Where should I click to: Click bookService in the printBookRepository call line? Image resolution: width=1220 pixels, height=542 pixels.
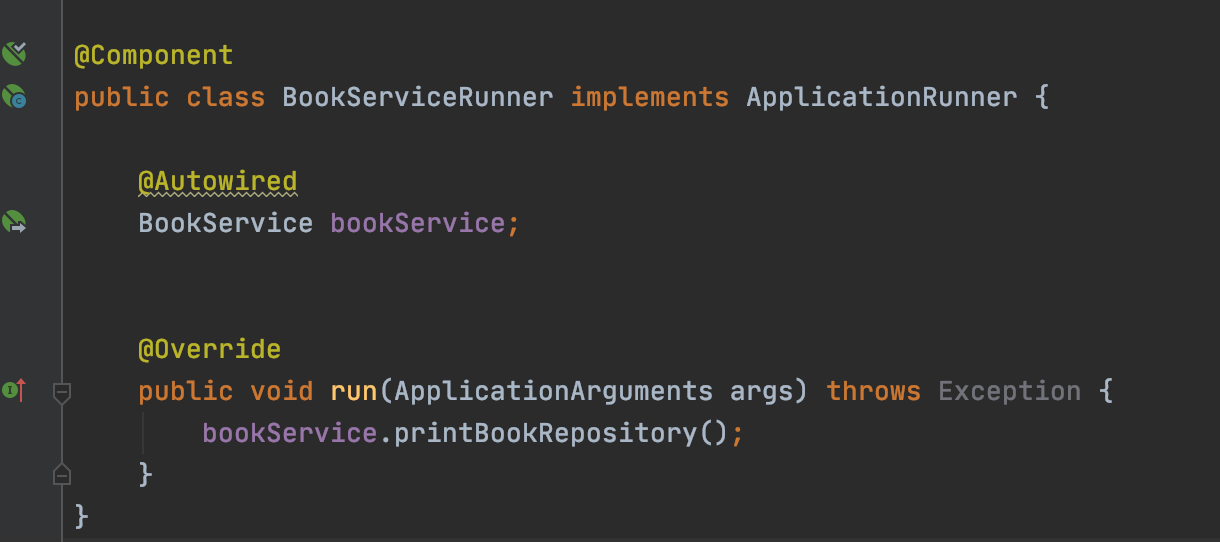point(290,433)
